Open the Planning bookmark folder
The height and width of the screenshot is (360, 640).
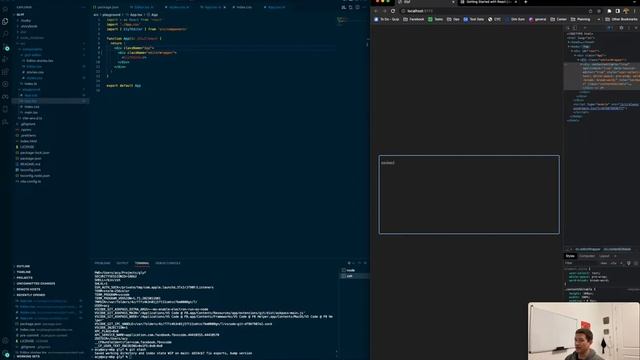point(580,19)
